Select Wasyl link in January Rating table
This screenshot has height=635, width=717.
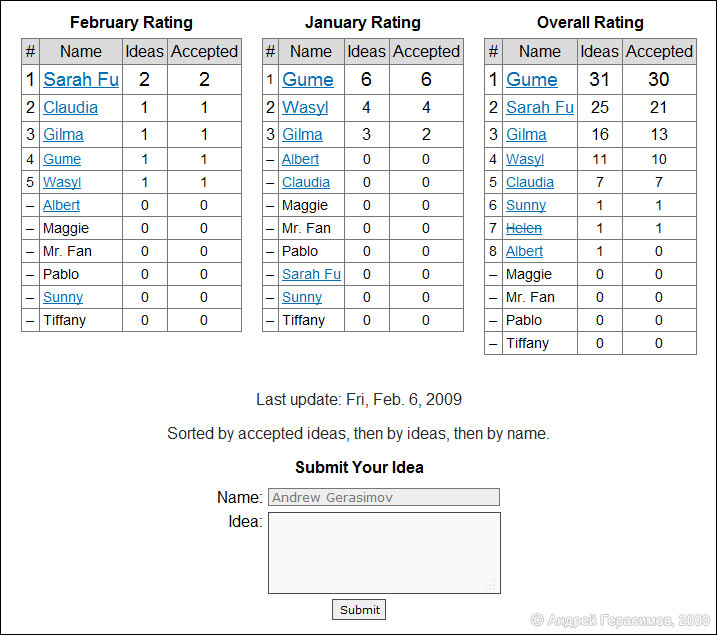(305, 107)
